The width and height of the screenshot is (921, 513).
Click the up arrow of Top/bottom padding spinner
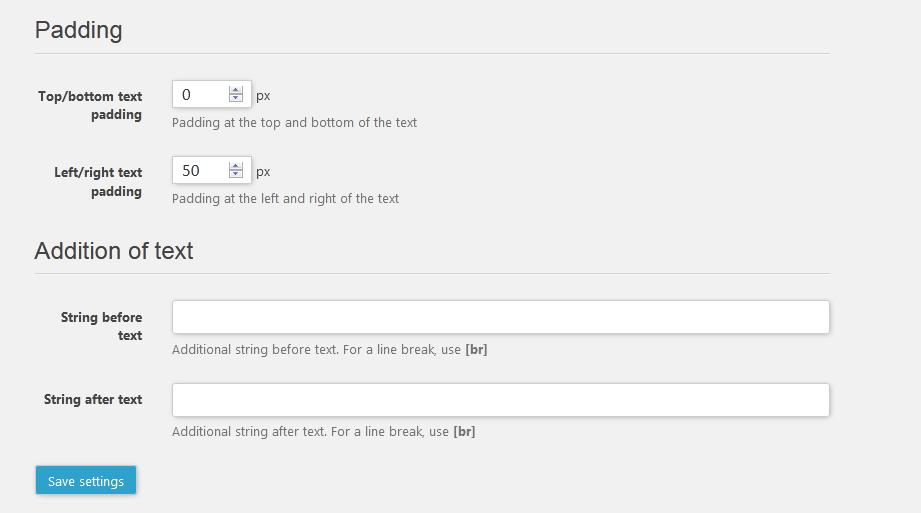(236, 90)
